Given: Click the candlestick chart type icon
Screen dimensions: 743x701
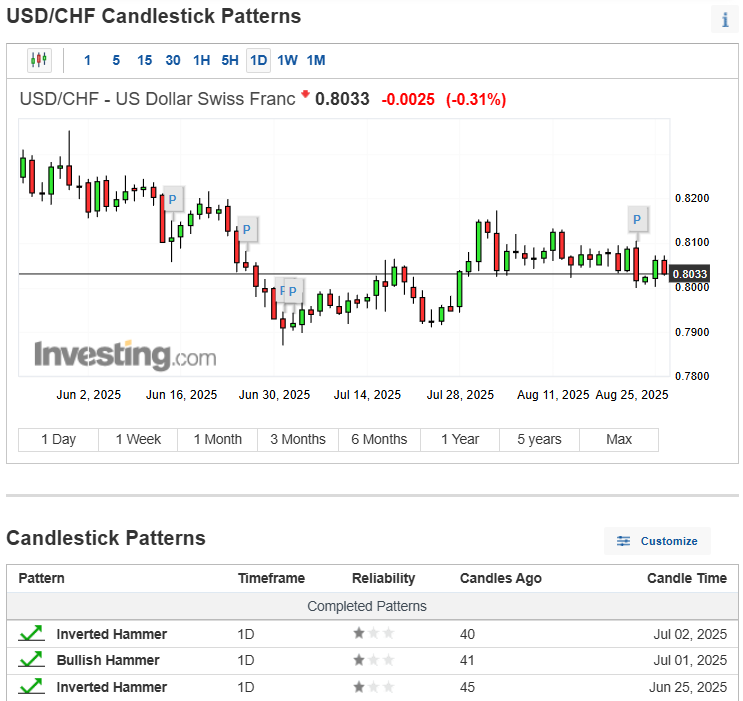Looking at the screenshot, I should coord(39,60).
